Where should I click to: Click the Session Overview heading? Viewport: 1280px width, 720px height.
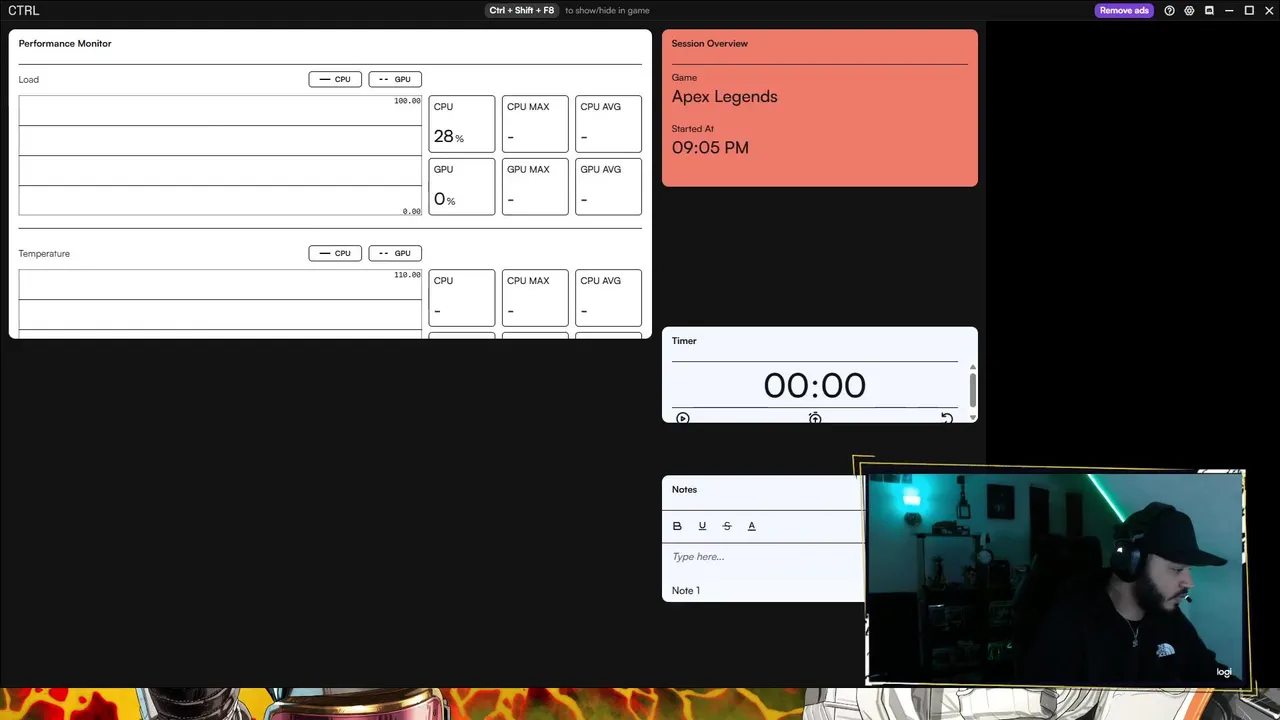pyautogui.click(x=710, y=44)
